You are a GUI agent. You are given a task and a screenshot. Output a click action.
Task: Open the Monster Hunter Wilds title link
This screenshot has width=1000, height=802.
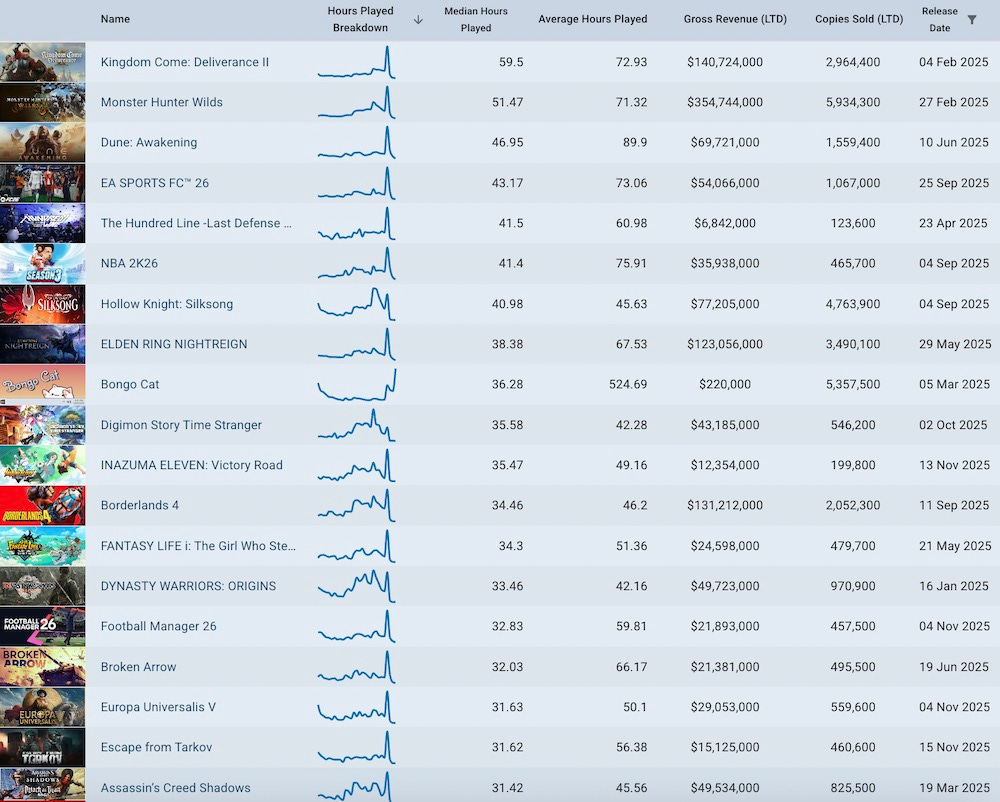pos(162,102)
